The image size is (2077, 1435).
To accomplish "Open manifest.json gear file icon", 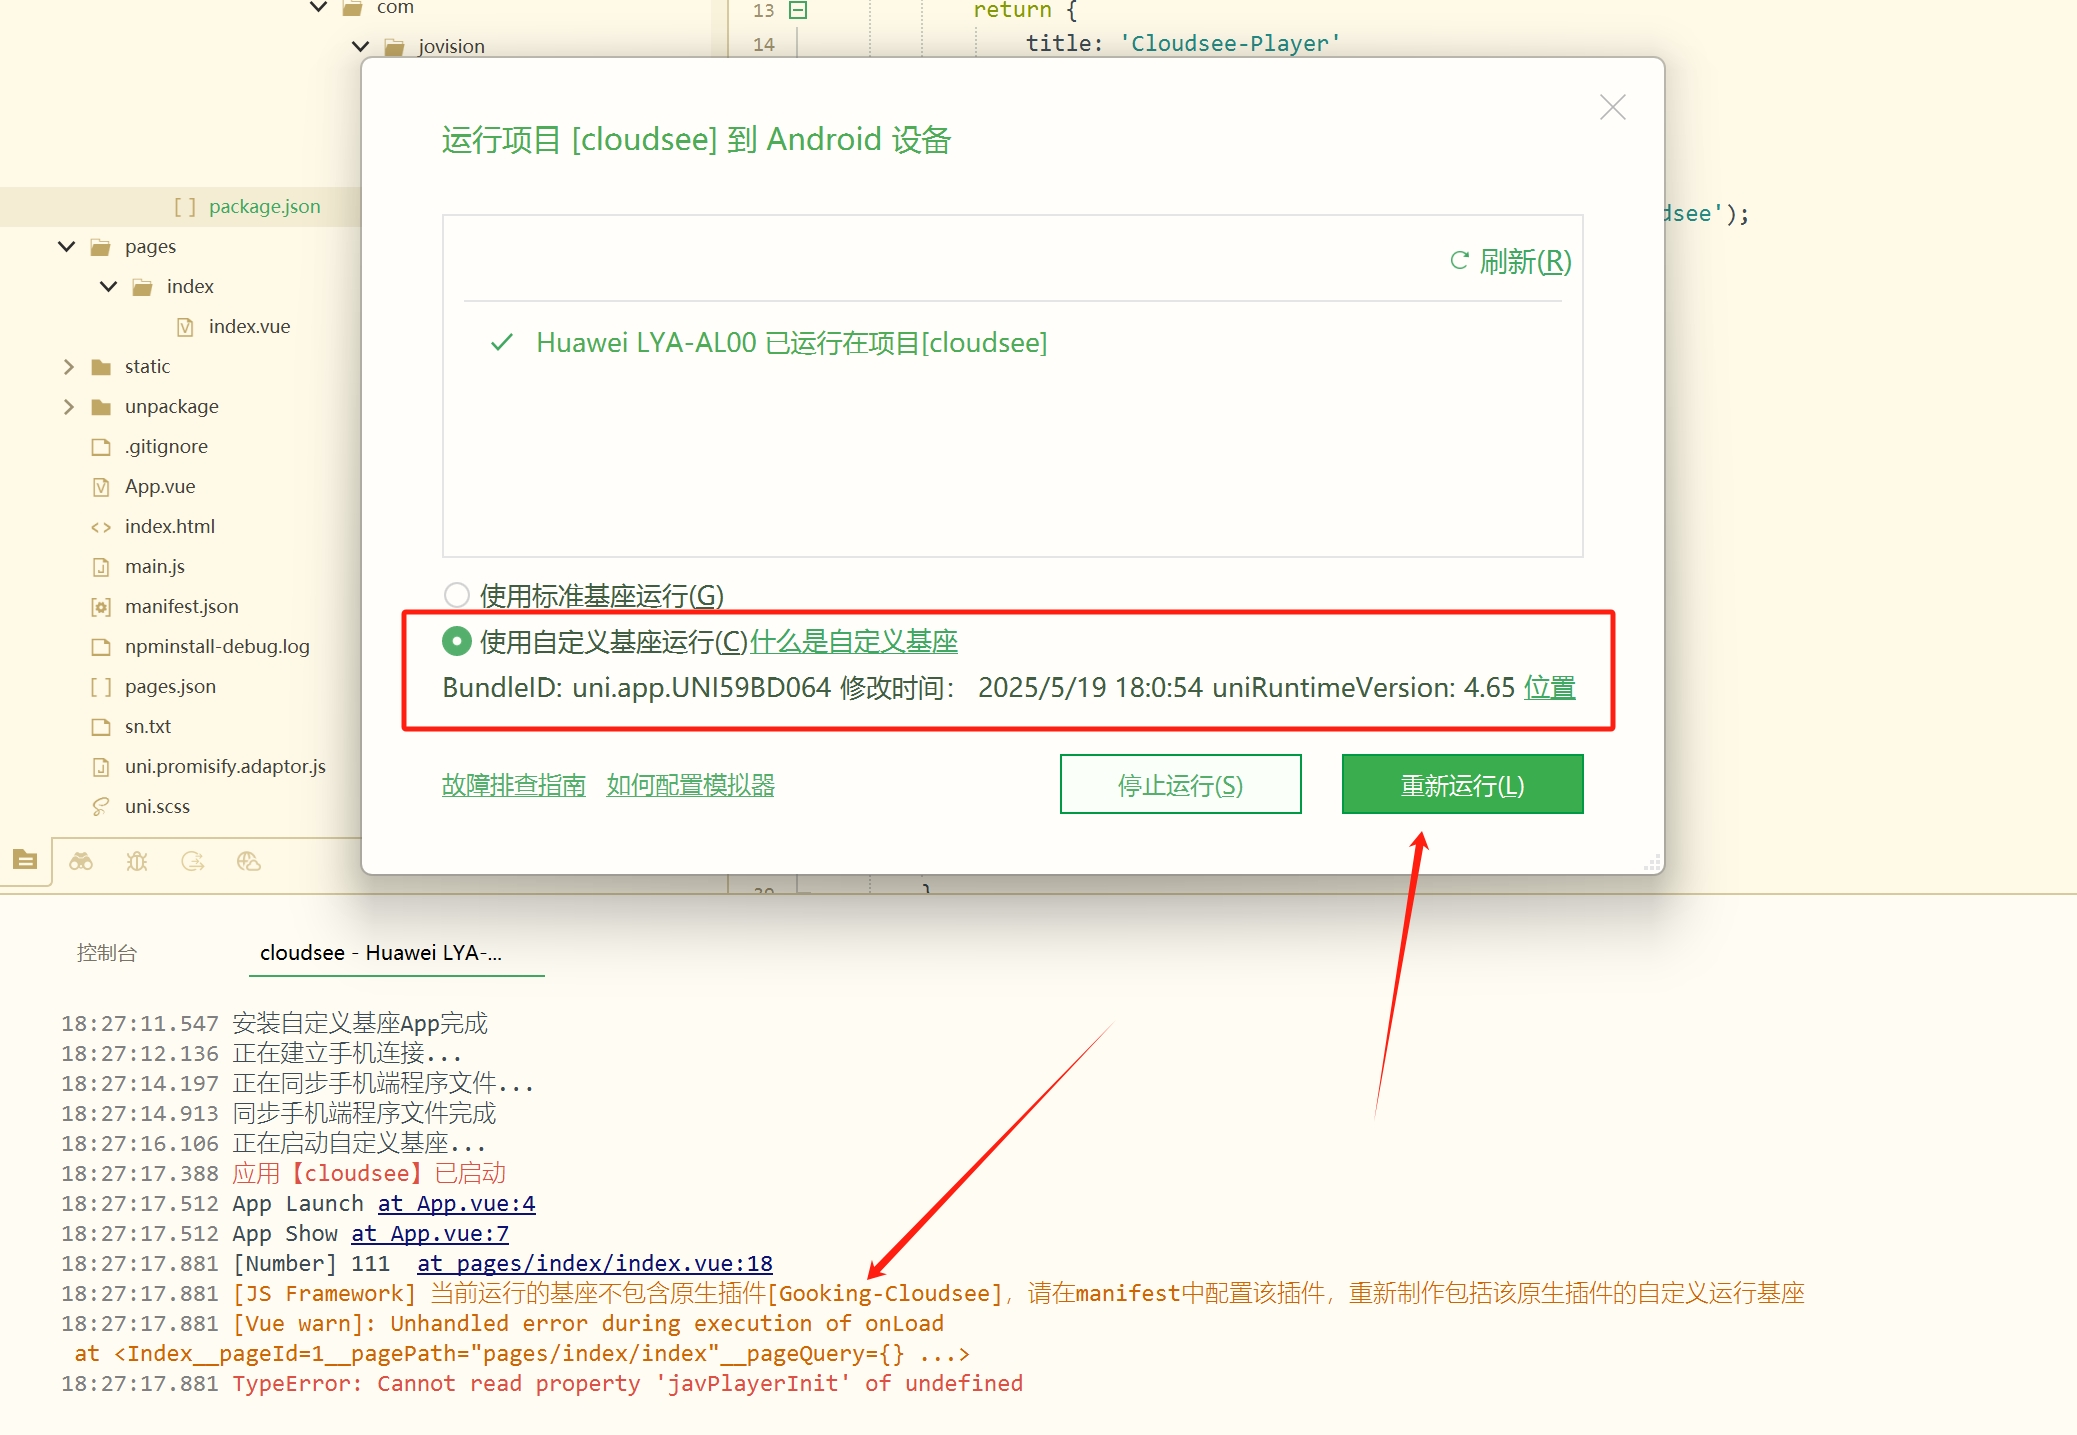I will (x=101, y=607).
